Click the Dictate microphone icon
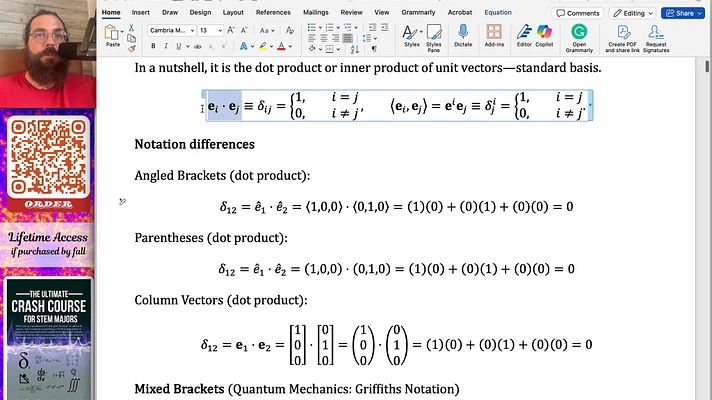Image resolution: width=712 pixels, height=400 pixels. 463,33
